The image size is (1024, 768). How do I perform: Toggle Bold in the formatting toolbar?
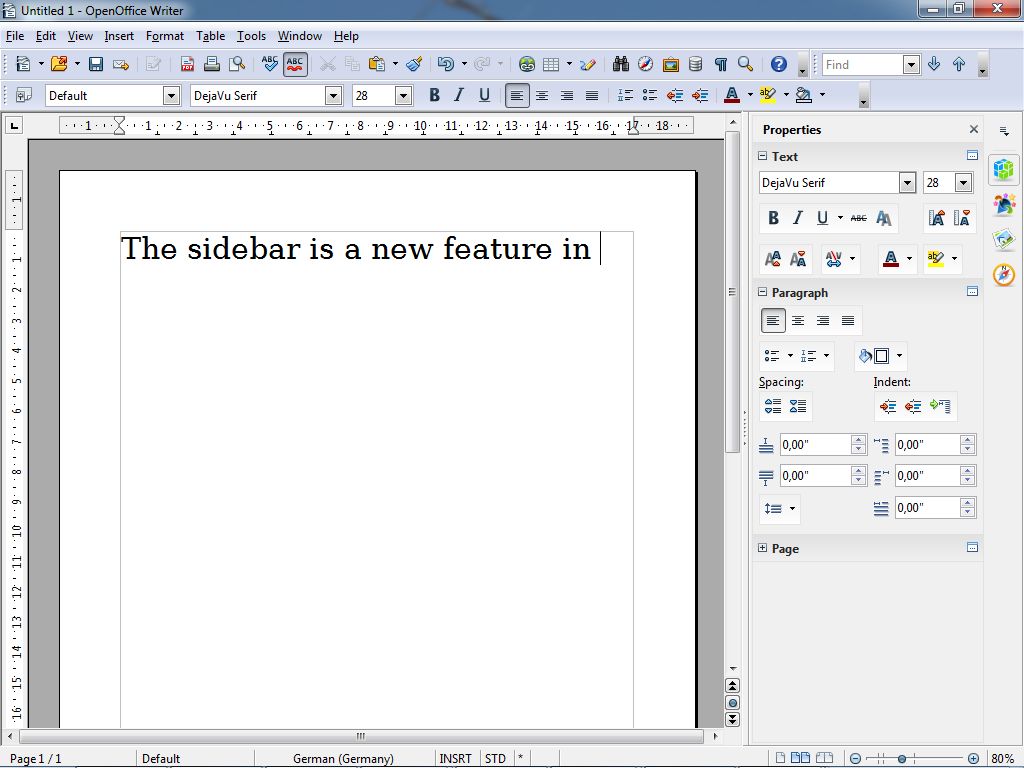434,96
